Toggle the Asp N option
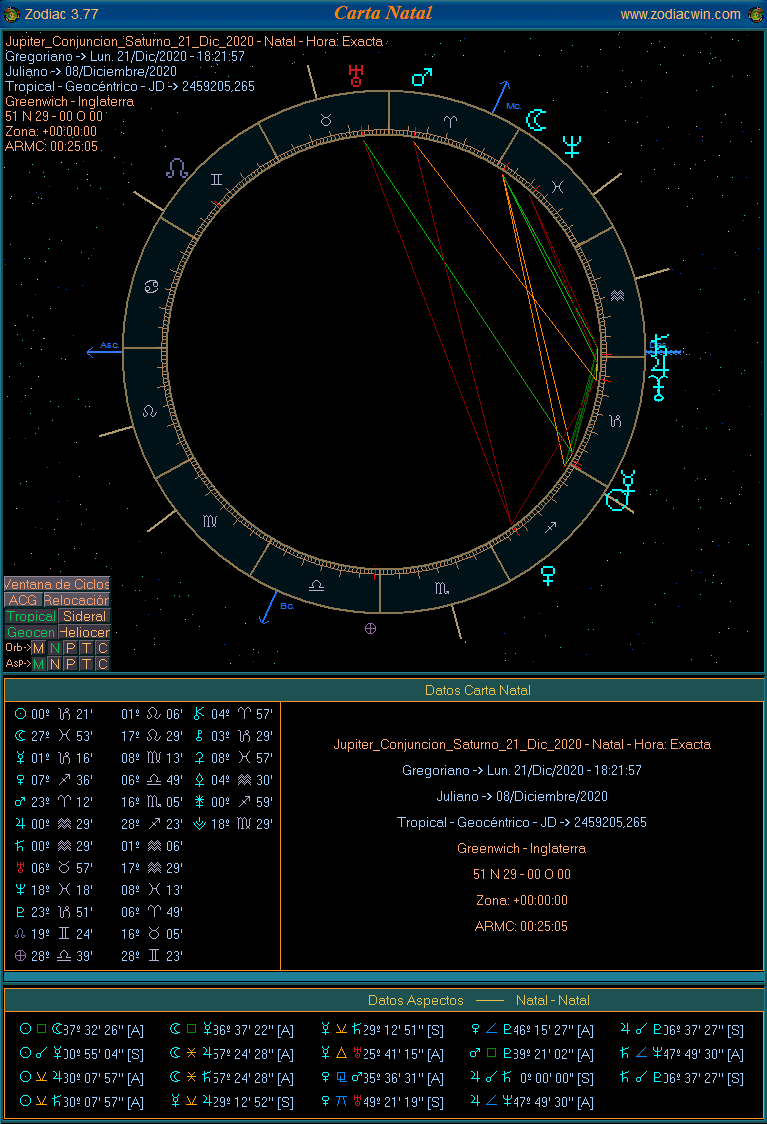The width and height of the screenshot is (767, 1124). [x=54, y=664]
